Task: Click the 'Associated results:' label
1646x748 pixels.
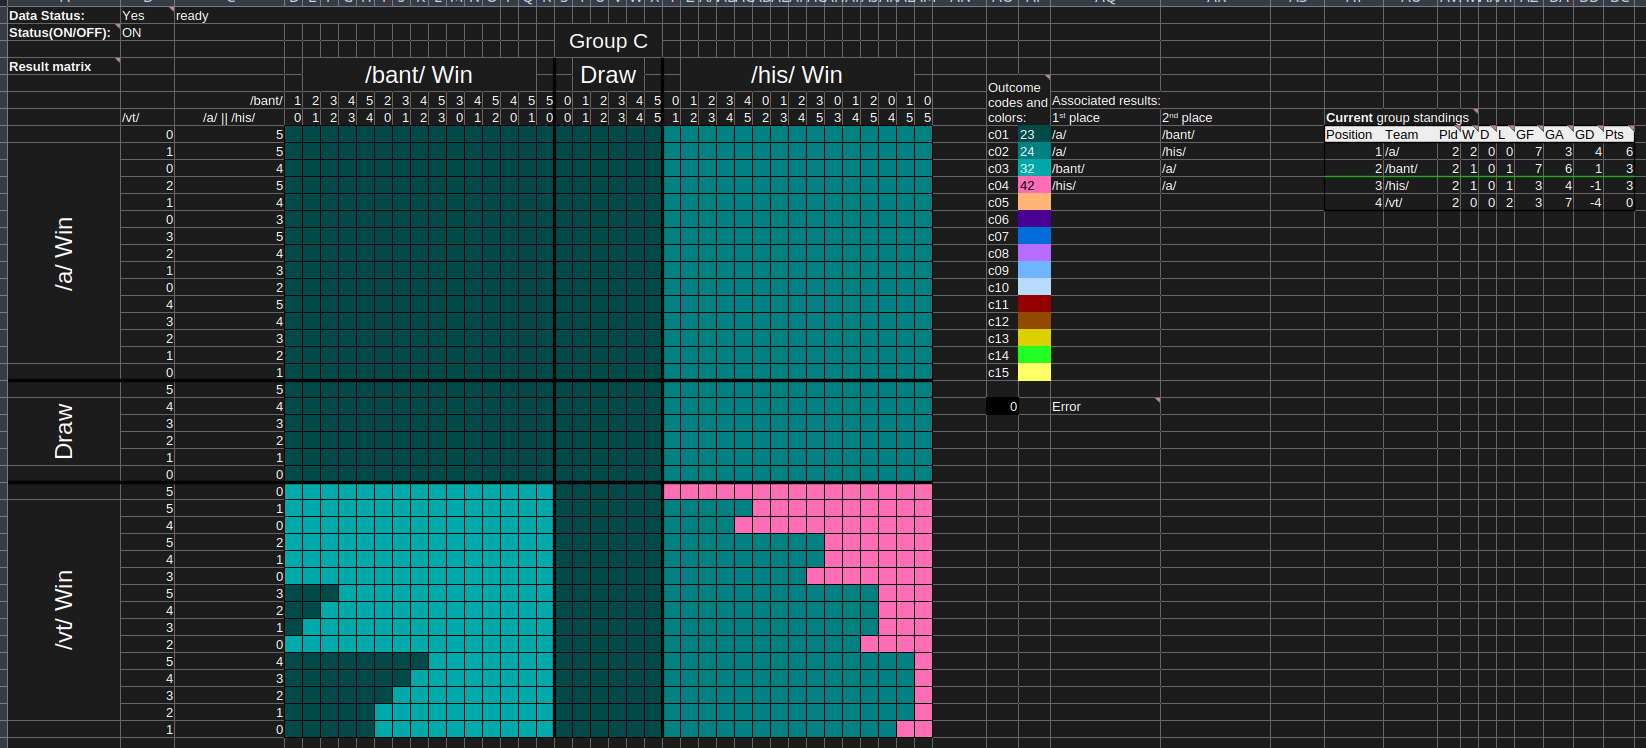Action: click(1106, 101)
